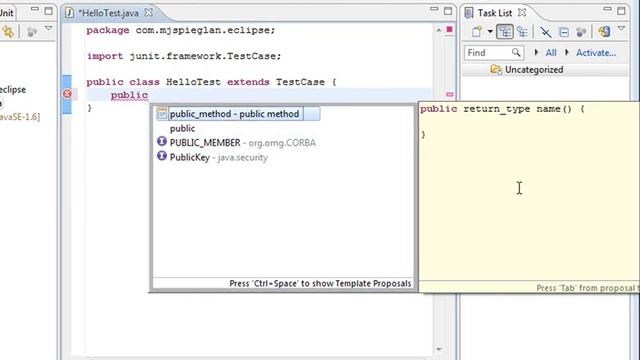Toggle Categorized presentation in Task List

[x=505, y=32]
